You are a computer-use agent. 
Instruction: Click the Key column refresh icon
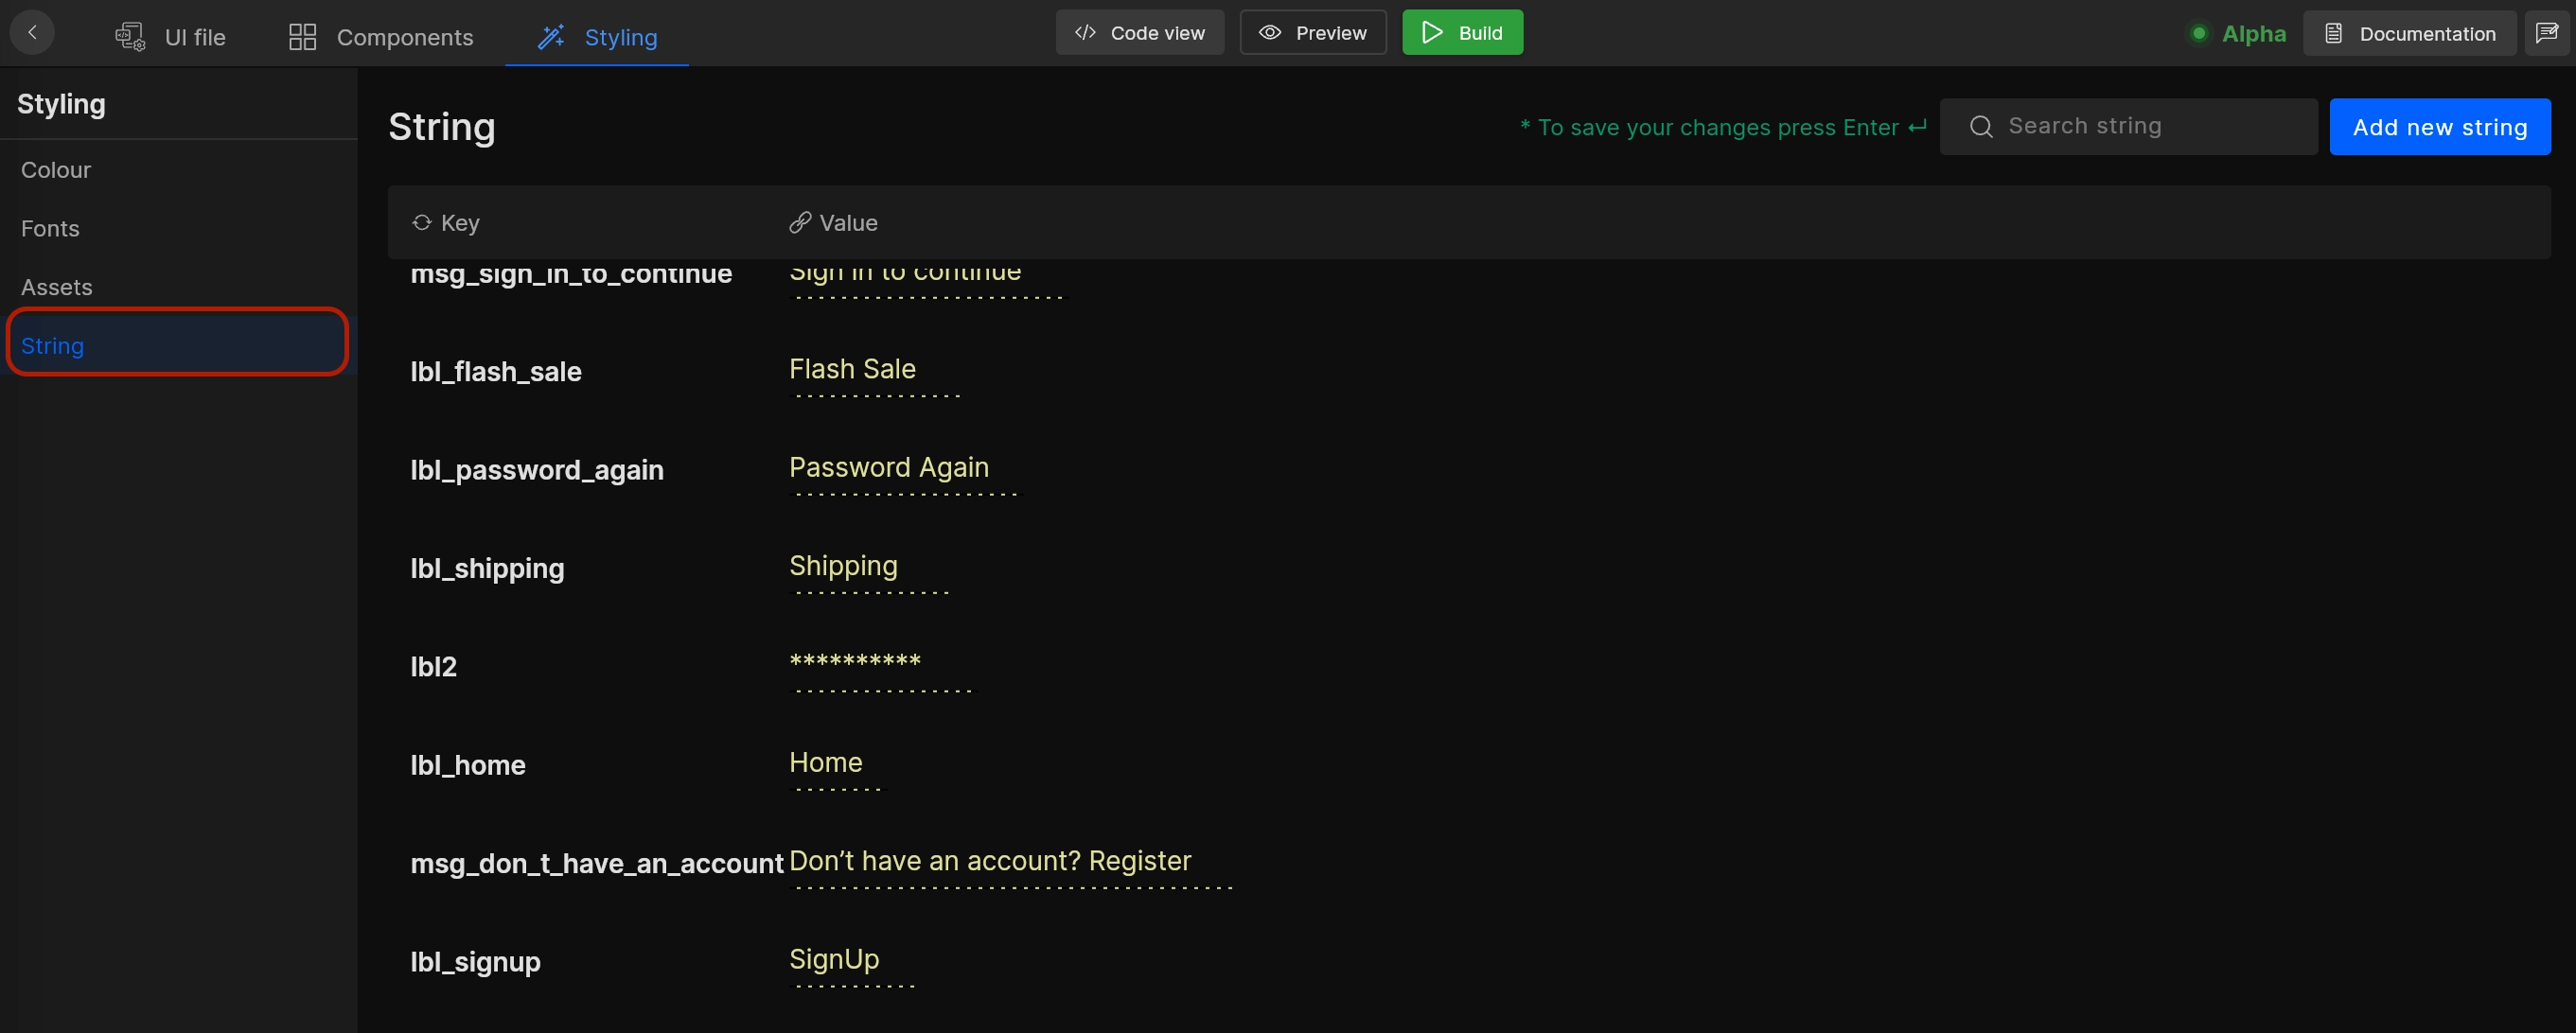click(422, 222)
